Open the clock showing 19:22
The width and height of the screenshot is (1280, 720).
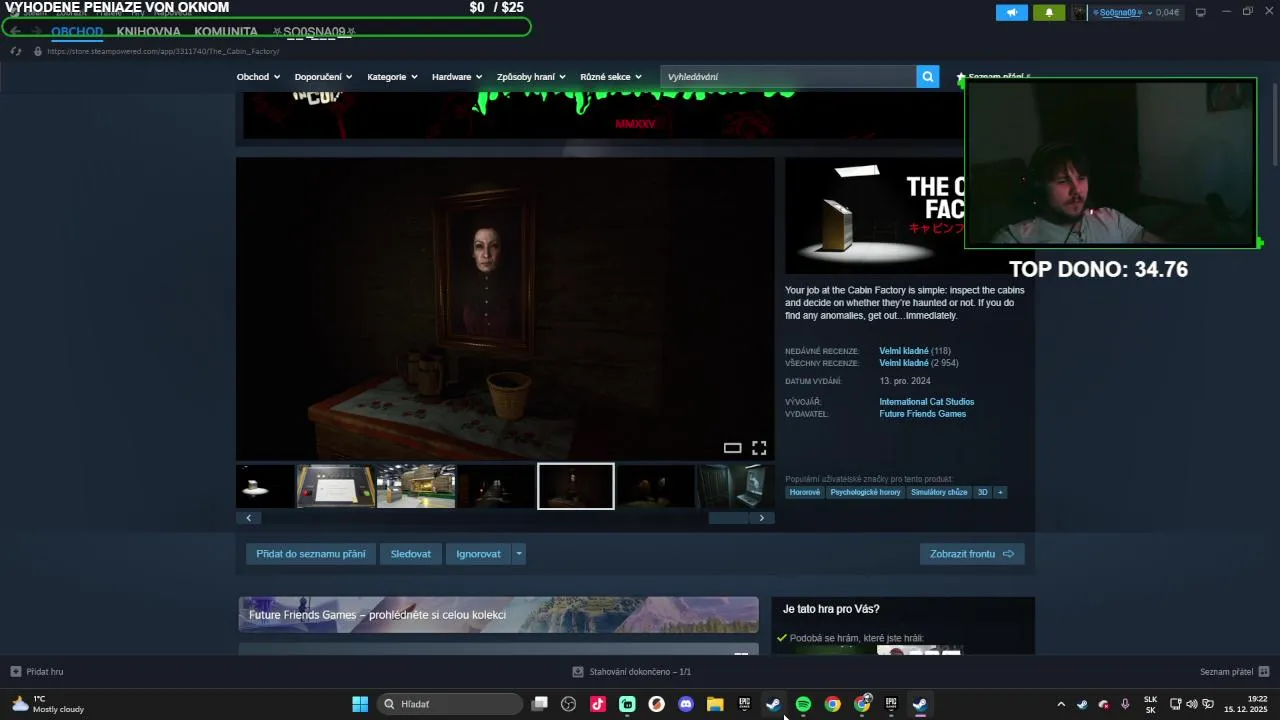point(1245,704)
